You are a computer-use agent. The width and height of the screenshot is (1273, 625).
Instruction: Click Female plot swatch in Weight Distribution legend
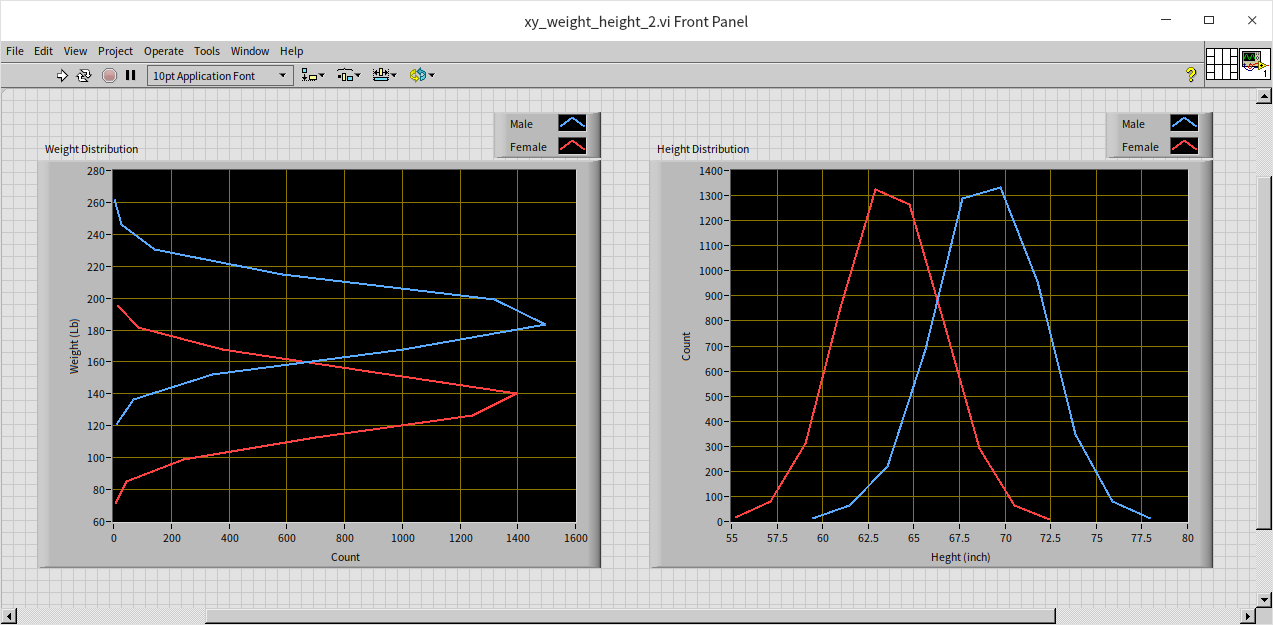tap(572, 147)
